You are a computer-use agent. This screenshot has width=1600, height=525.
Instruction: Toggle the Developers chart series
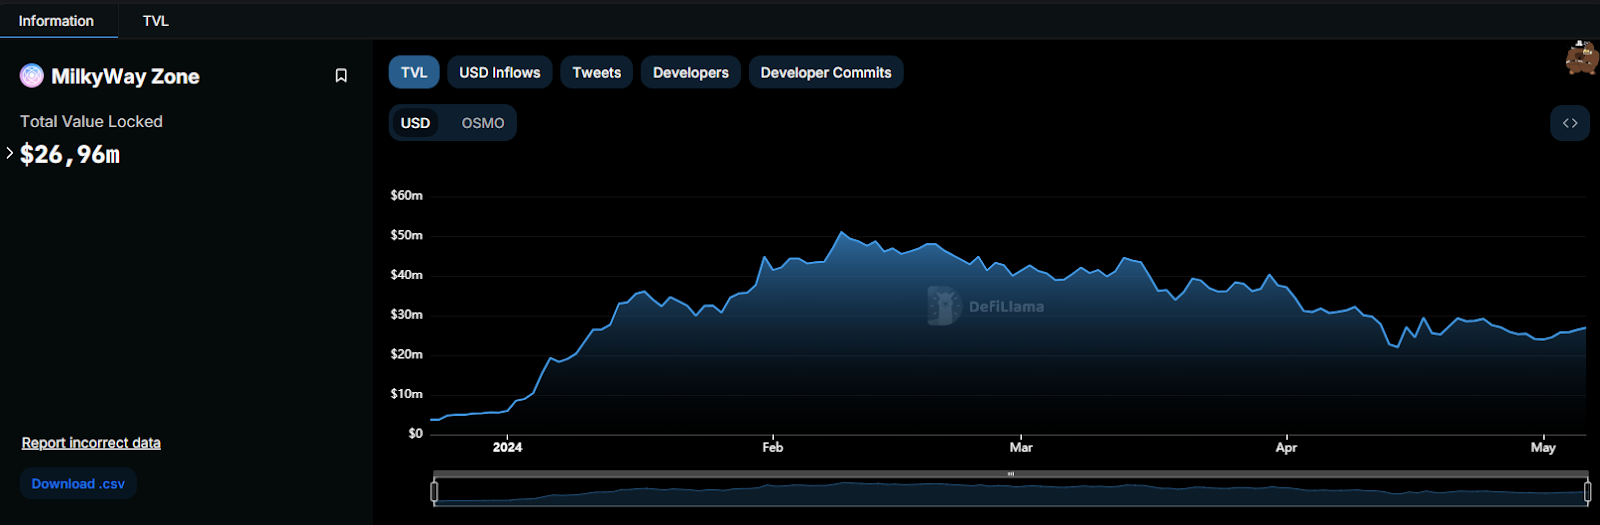690,72
